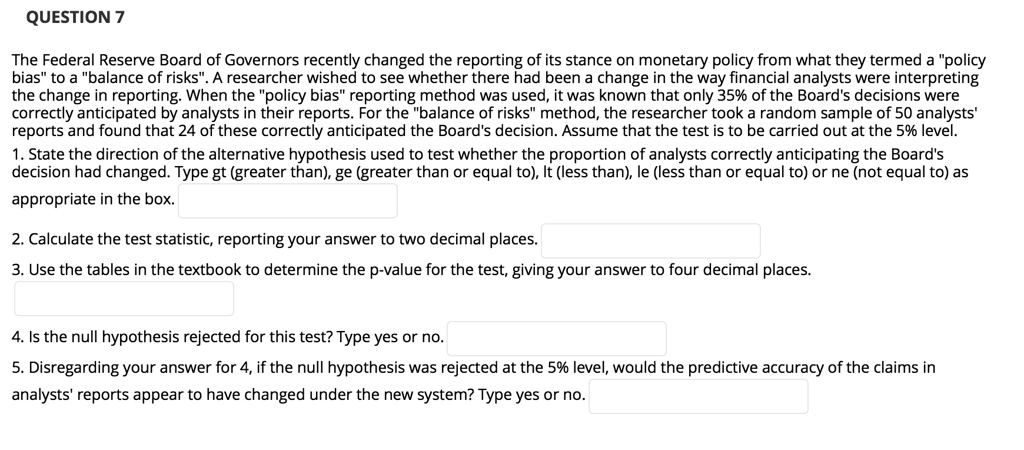Click the null hypothesis rejected answer box
1024x450 pixels.
pos(557,338)
